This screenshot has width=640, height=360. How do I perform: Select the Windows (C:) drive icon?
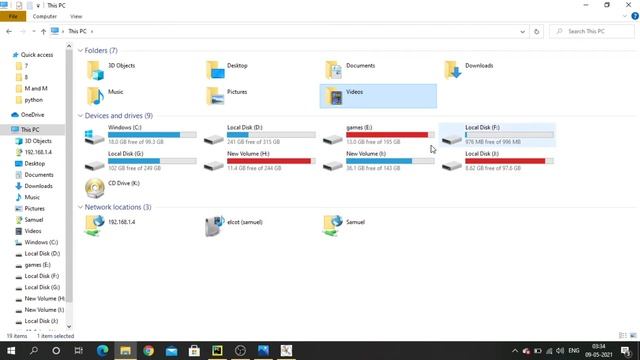[94, 137]
